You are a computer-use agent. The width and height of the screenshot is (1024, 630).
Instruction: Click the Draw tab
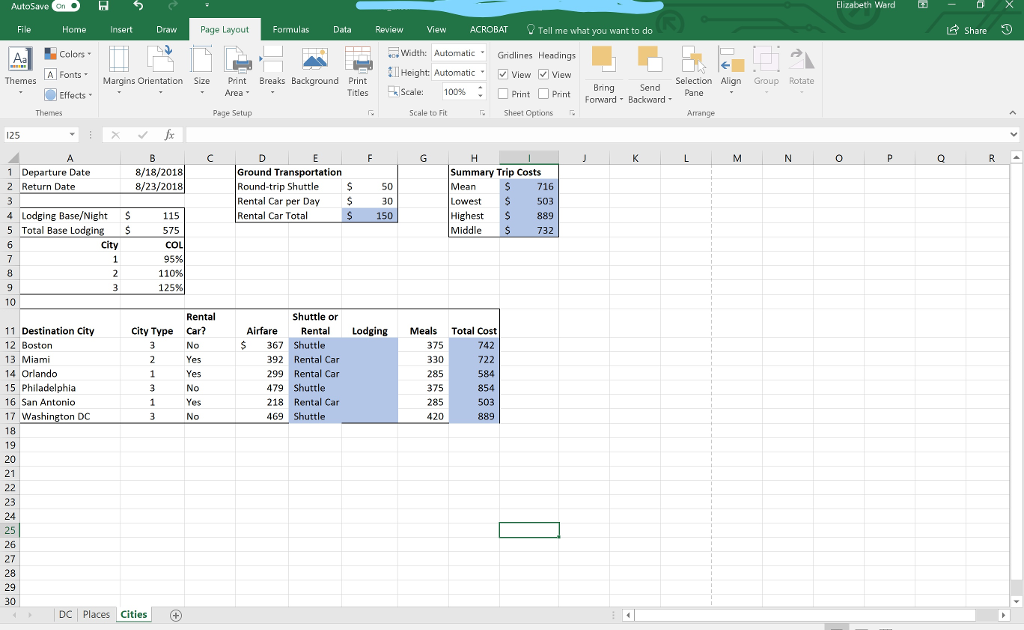click(x=167, y=29)
